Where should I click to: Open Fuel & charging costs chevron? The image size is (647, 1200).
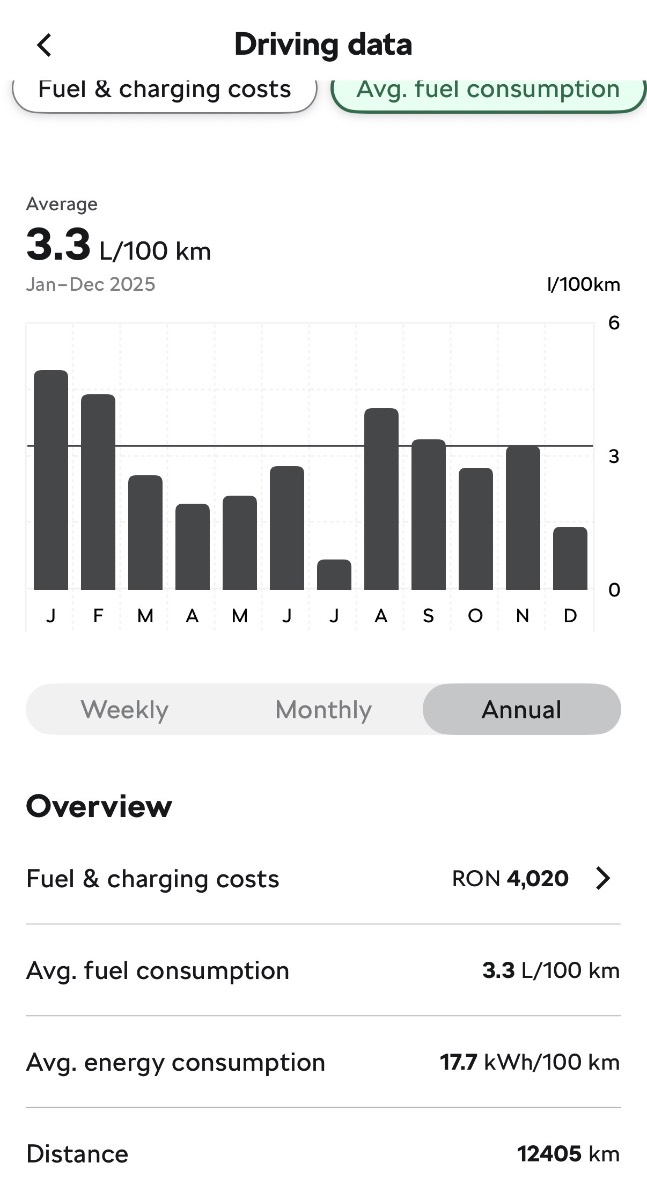coord(603,879)
